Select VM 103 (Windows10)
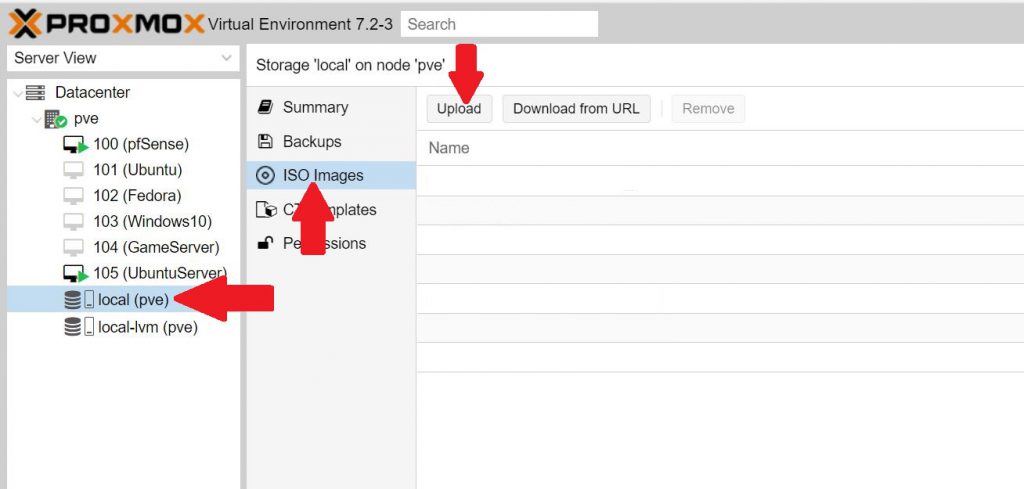 pyautogui.click(x=153, y=222)
